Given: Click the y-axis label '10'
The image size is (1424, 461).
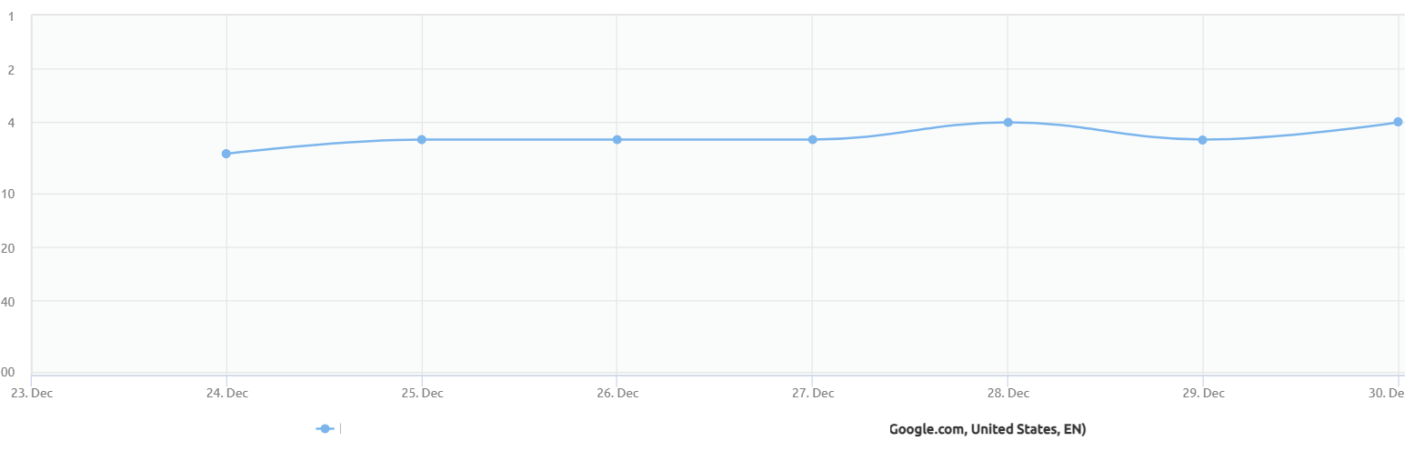Looking at the screenshot, I should (x=9, y=194).
